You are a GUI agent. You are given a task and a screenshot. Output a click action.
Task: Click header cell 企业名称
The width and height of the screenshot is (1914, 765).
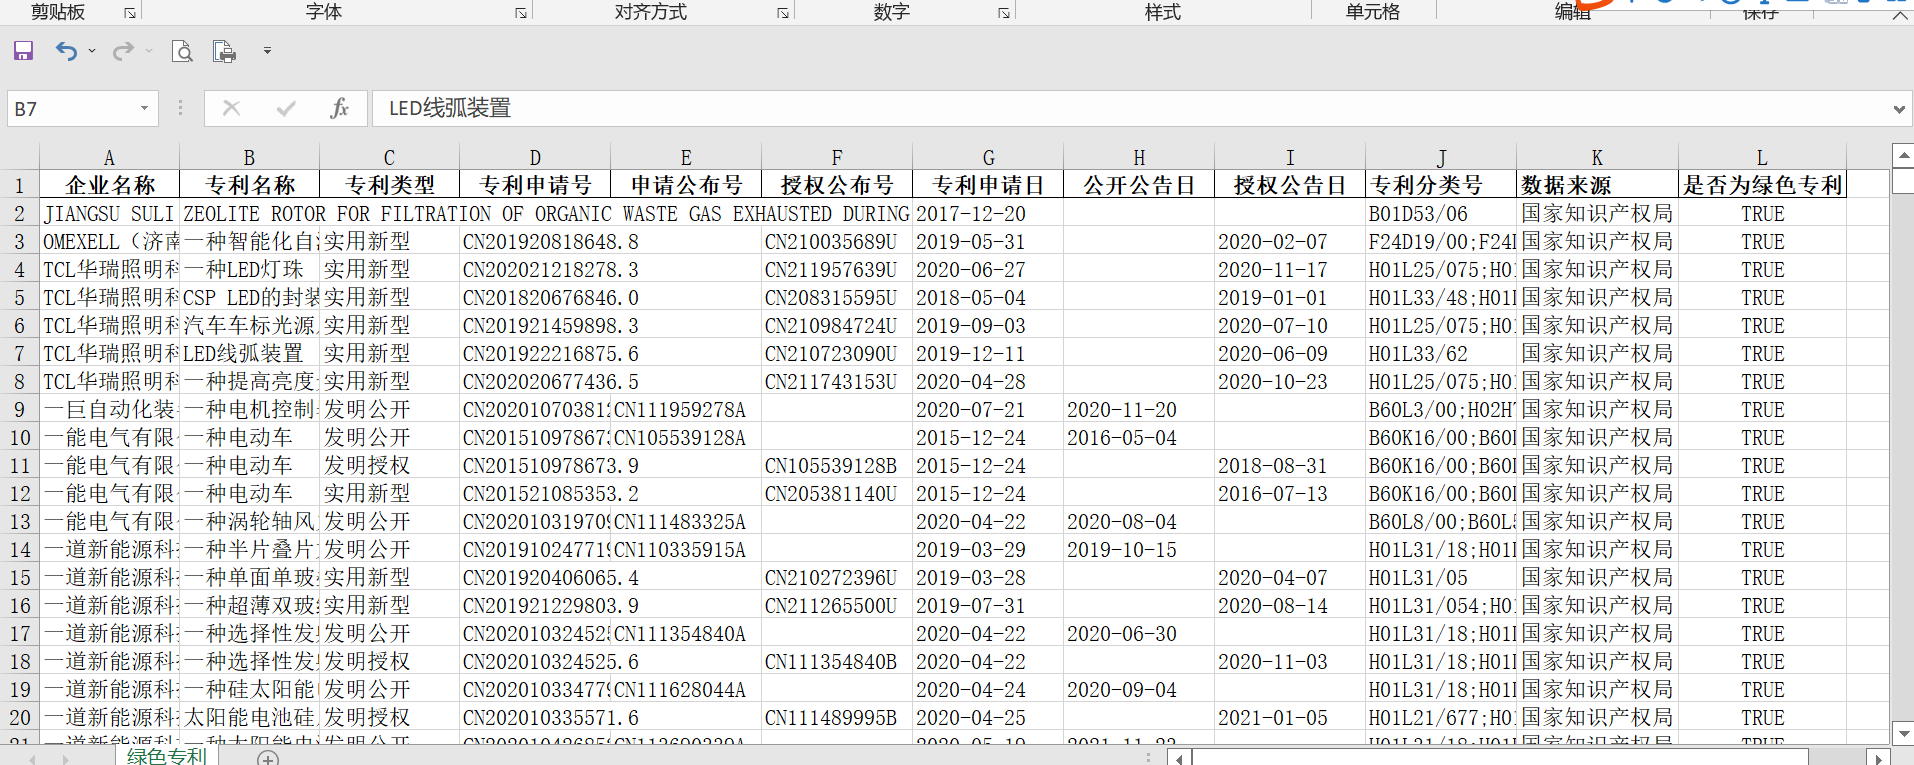pos(110,185)
